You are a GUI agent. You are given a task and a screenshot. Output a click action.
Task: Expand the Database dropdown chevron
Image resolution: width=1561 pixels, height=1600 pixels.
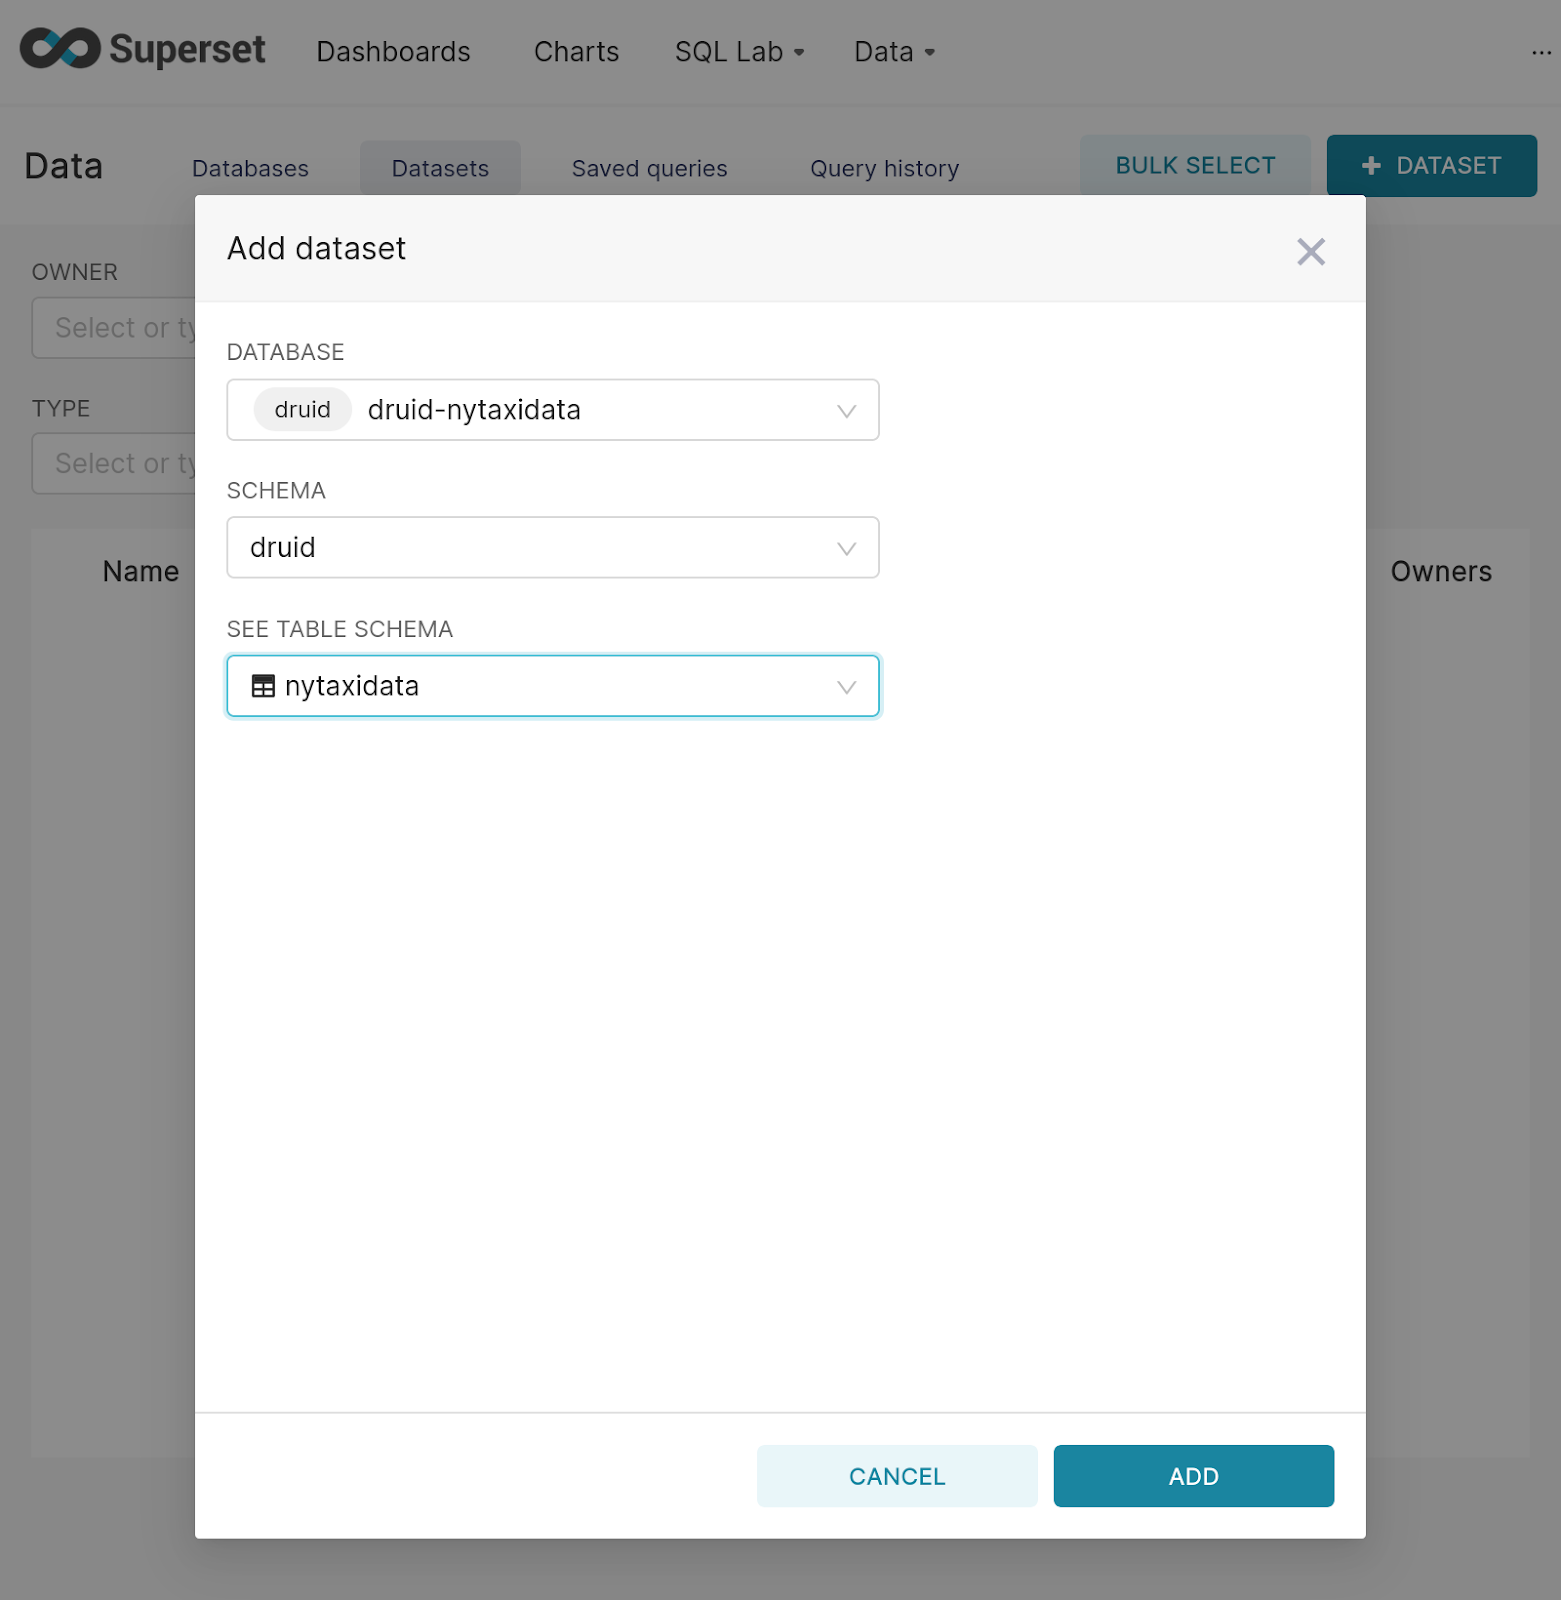pos(846,411)
